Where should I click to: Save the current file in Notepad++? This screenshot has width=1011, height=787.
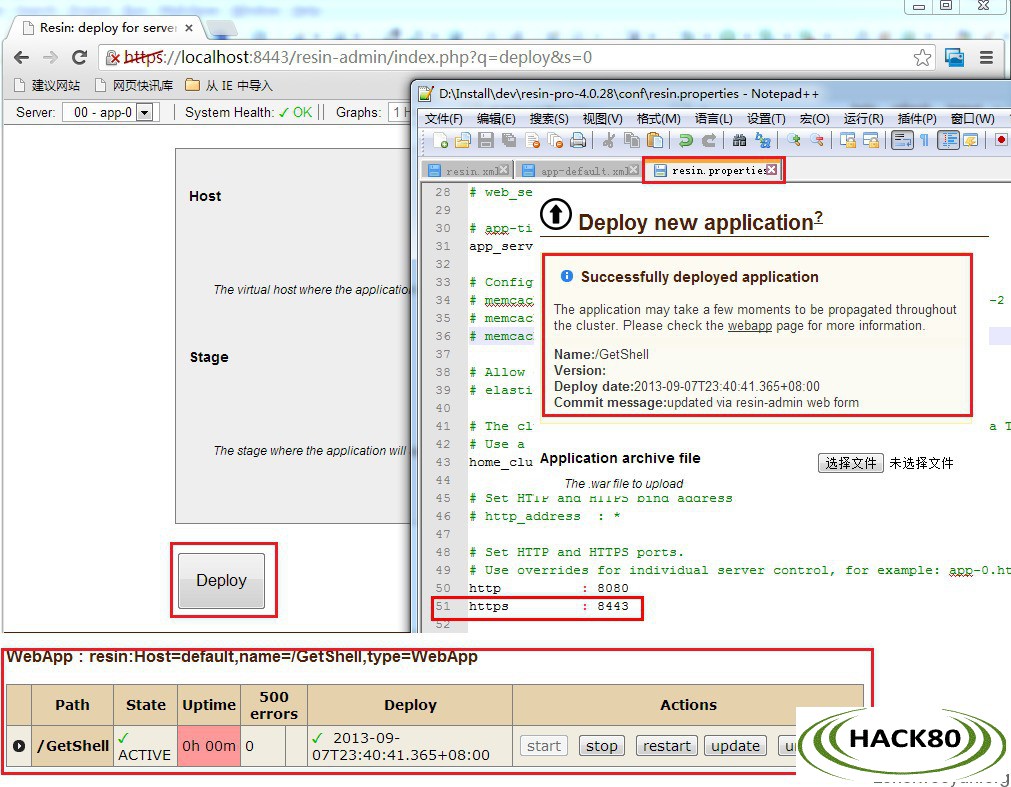[486, 140]
